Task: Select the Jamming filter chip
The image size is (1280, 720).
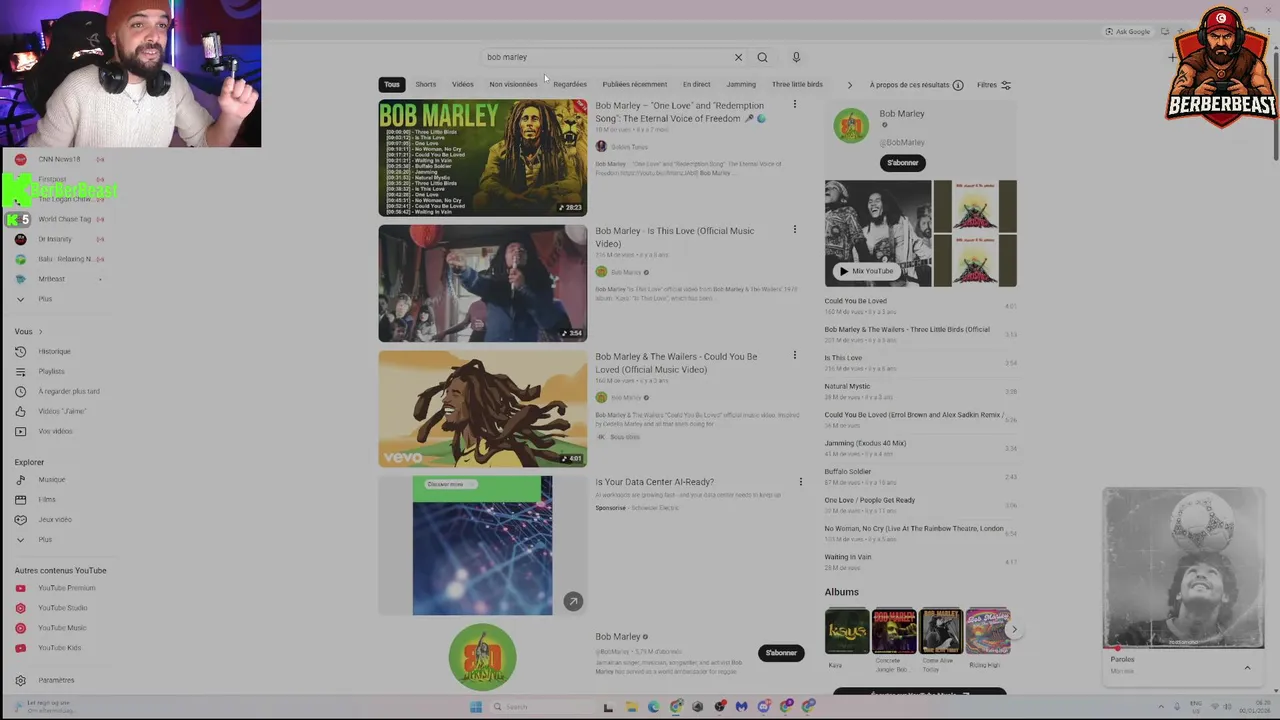Action: (741, 84)
